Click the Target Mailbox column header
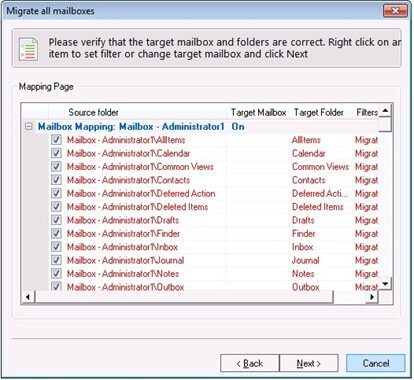Image resolution: width=414 pixels, height=380 pixels. point(259,112)
